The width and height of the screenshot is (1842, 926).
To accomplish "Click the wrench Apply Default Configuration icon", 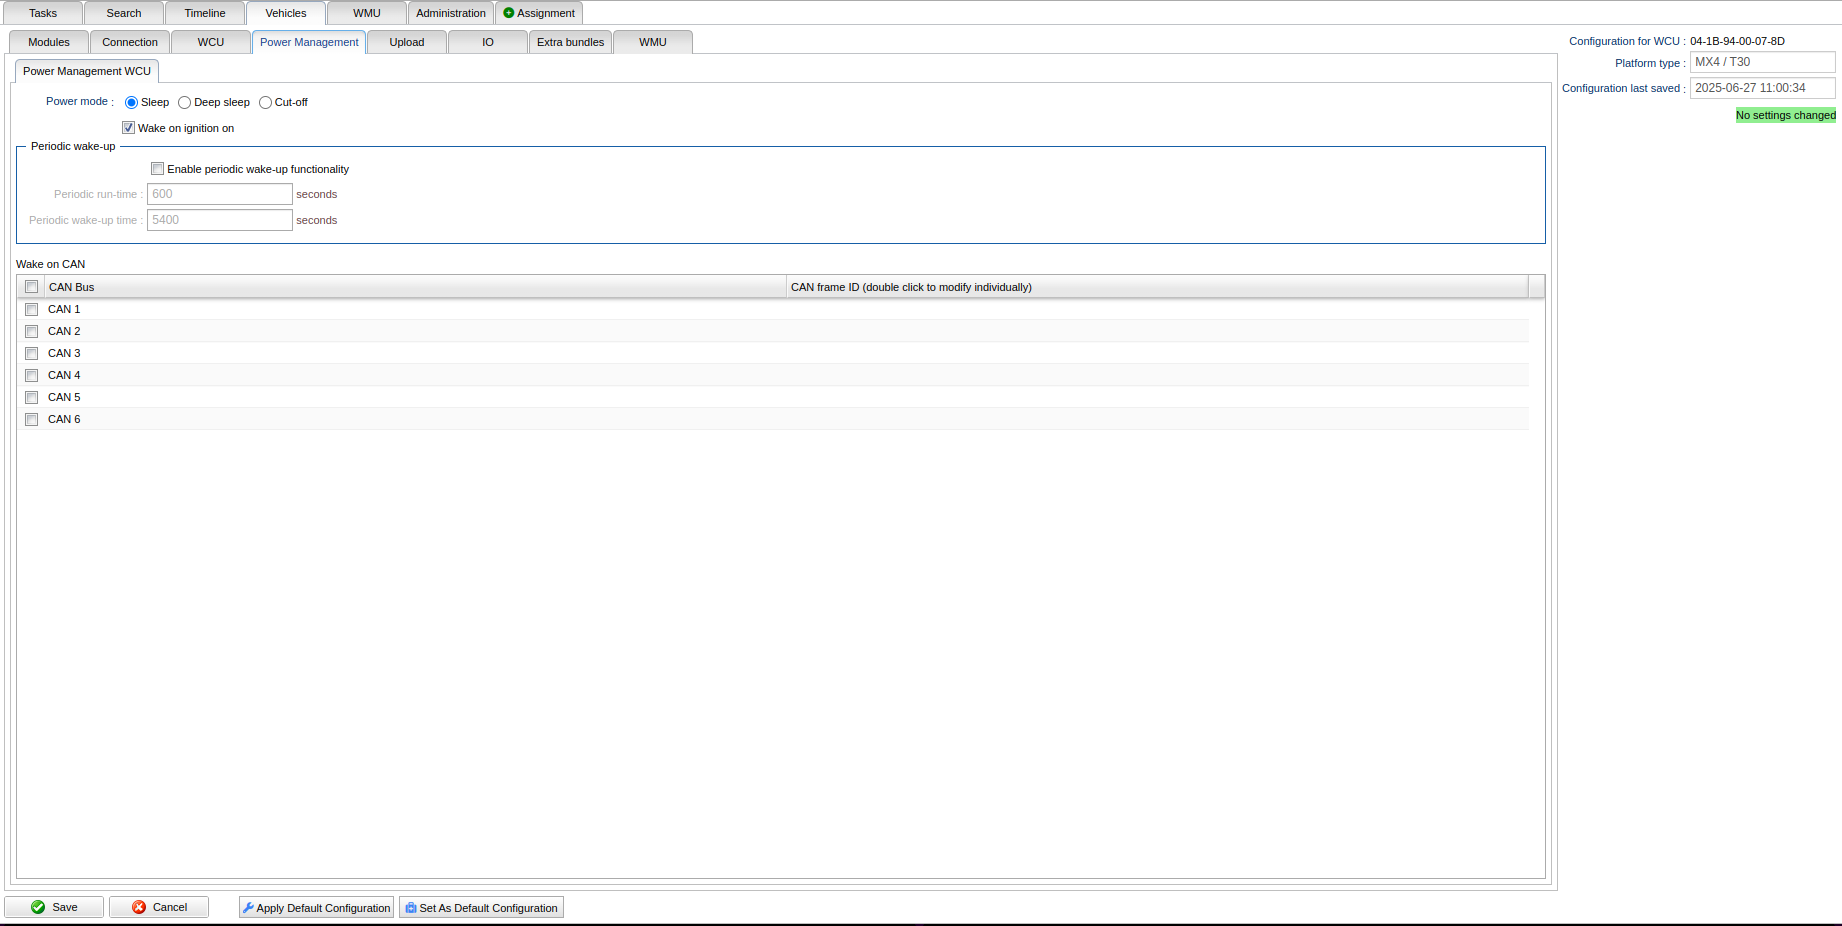I will (x=248, y=908).
